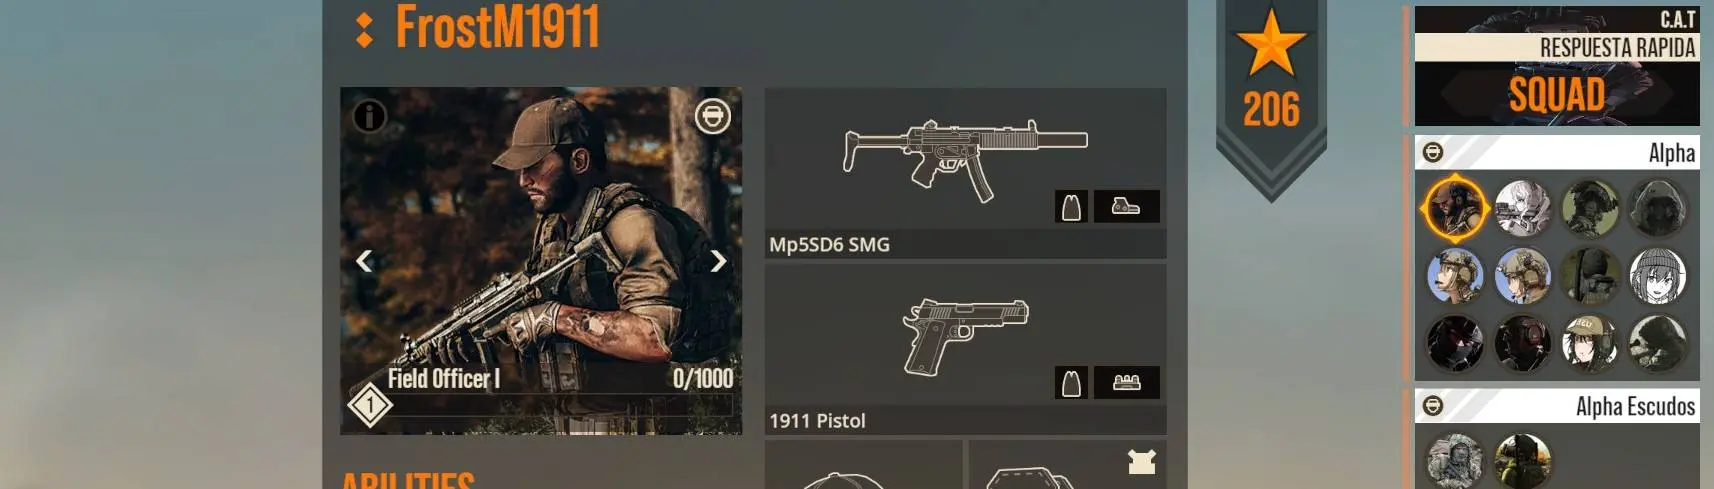The height and width of the screenshot is (489, 1714).
Task: Click the helmet icon on portrait top-right
Action: coord(713,117)
